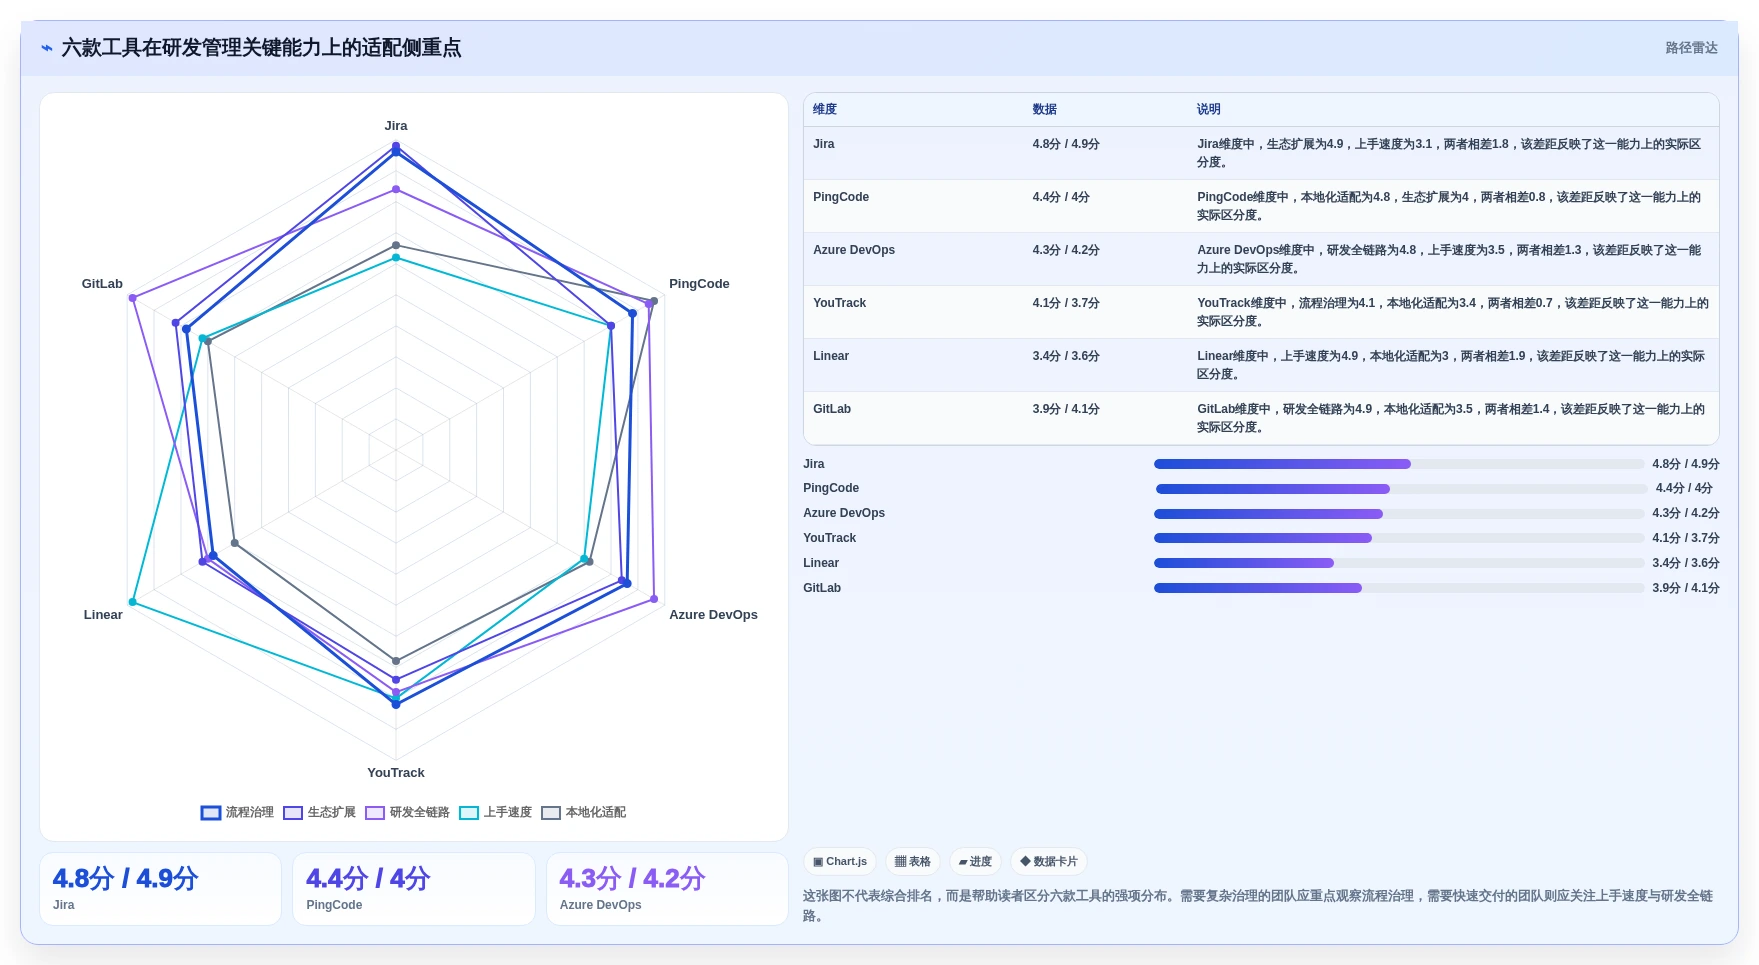This screenshot has height=965, width=1759.
Task: Click the GitLab axis label on radar
Action: coord(102,284)
